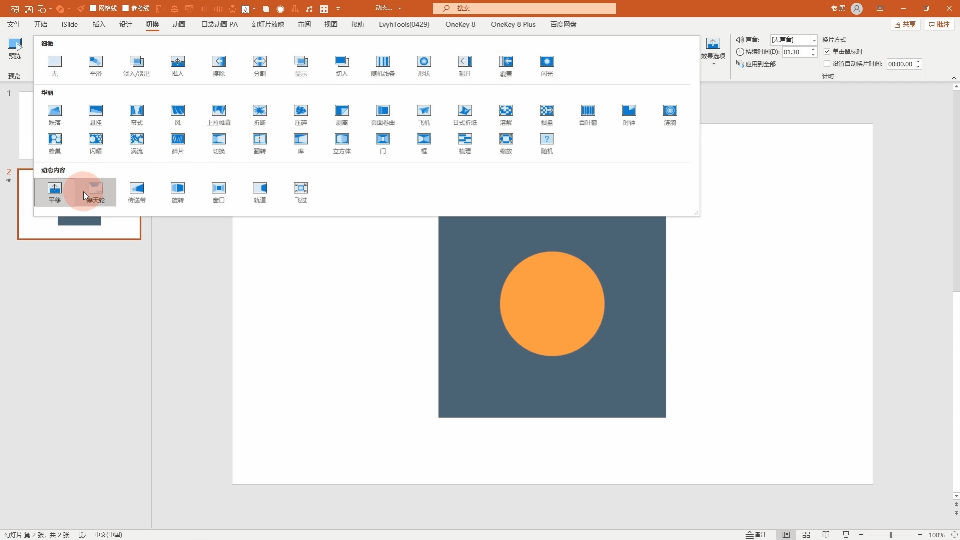Apply the 页面卷曲 page curl transition
The image size is (960, 540).
coord(383,114)
